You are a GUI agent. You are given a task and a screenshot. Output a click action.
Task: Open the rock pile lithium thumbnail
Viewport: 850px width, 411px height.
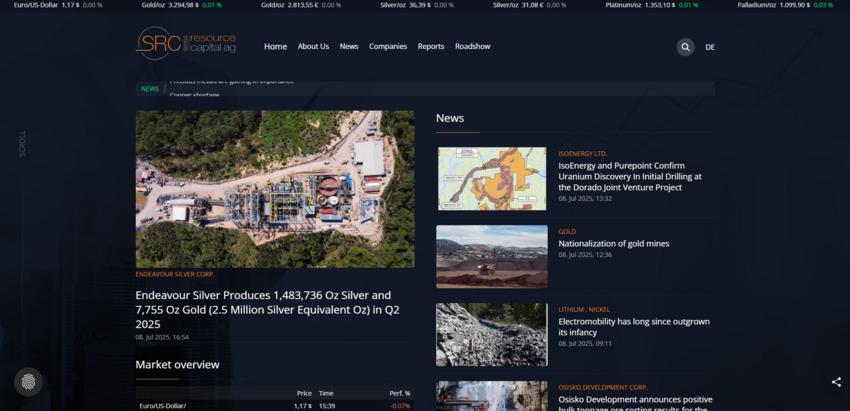(x=492, y=335)
